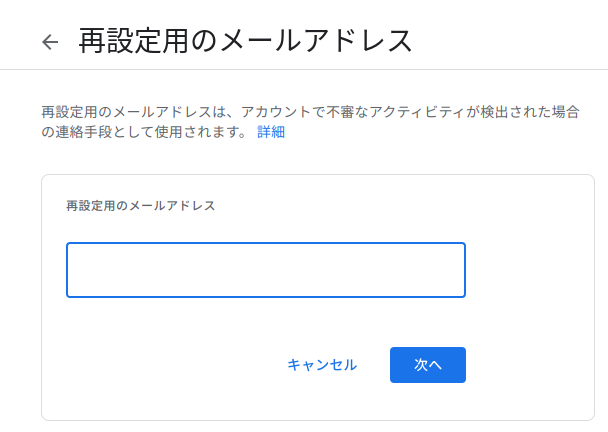Cancel editing the recovery email
The image size is (608, 432).
322,365
